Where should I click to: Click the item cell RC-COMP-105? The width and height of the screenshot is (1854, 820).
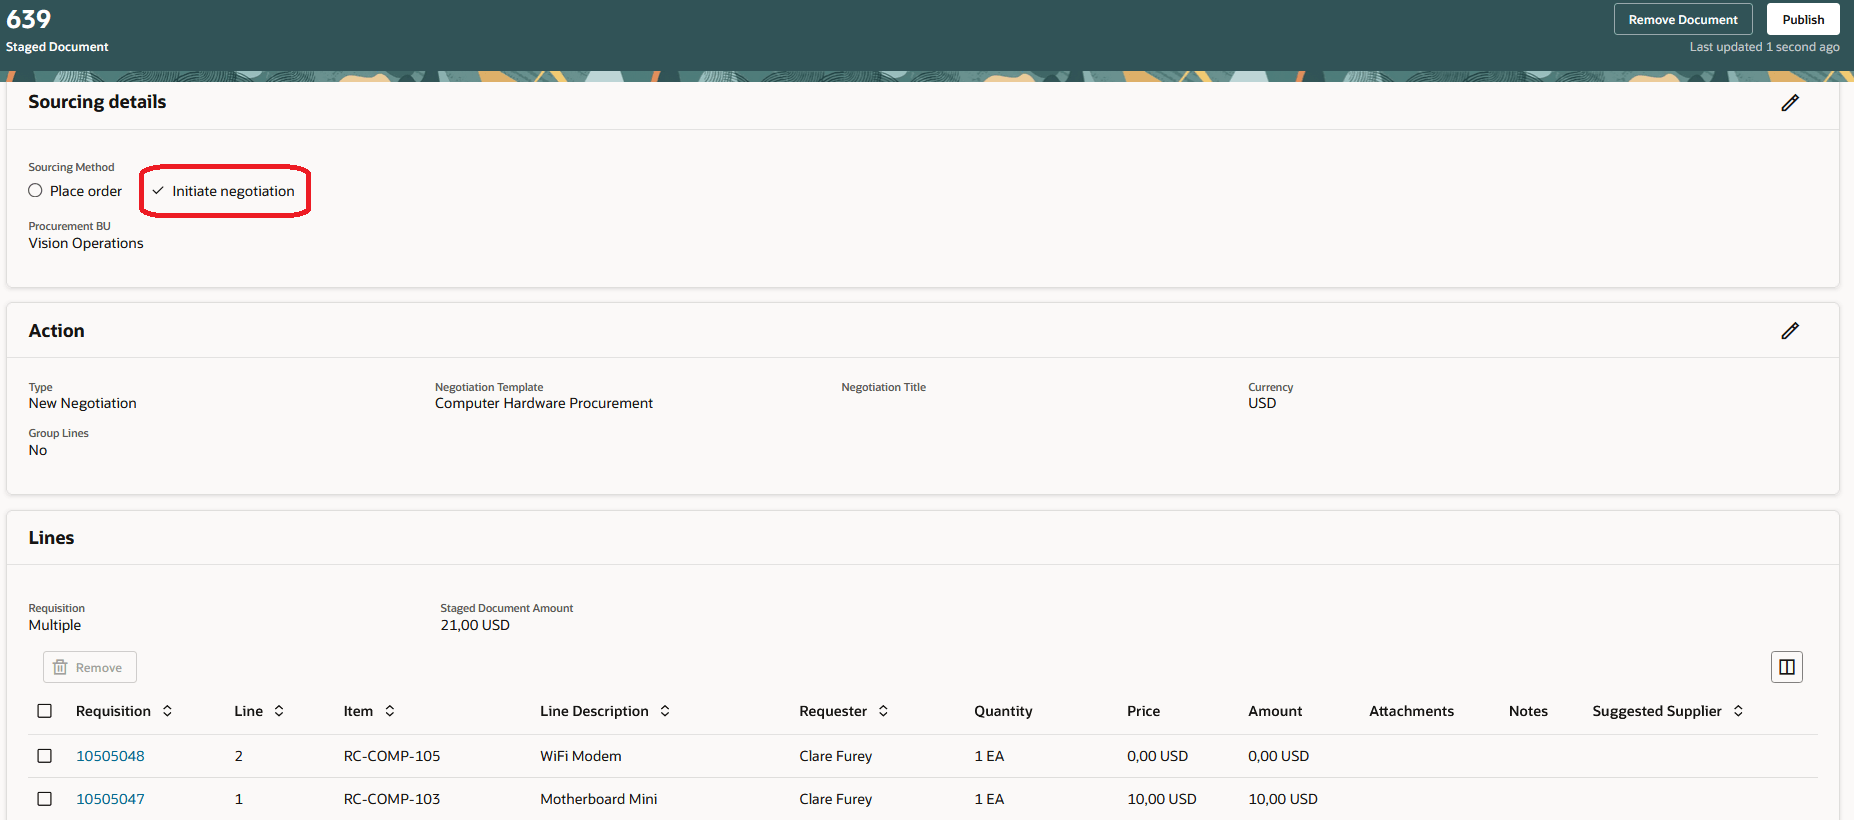[392, 756]
